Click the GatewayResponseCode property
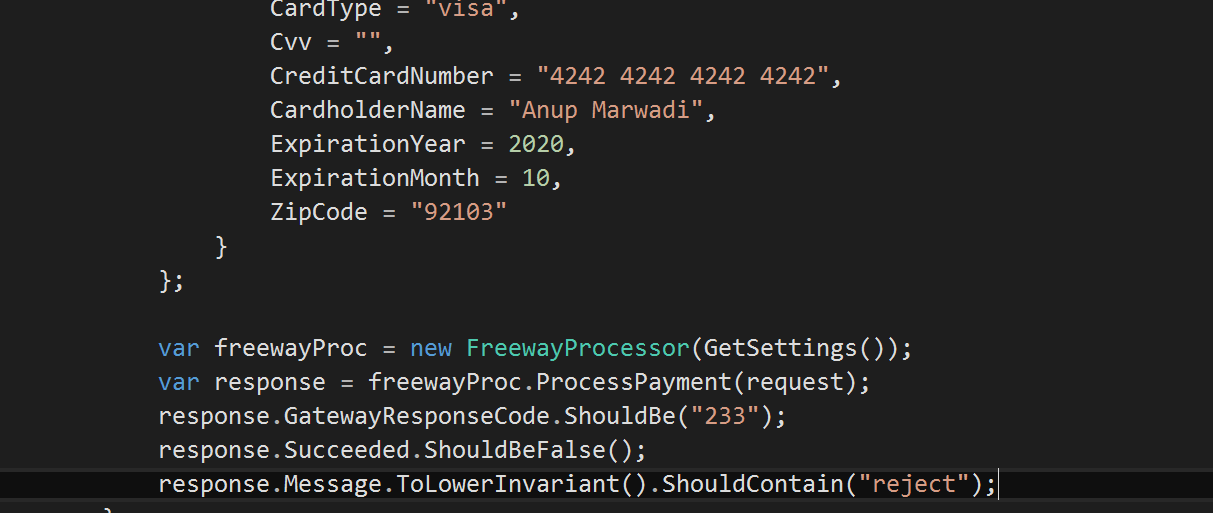1213x513 pixels. click(418, 416)
